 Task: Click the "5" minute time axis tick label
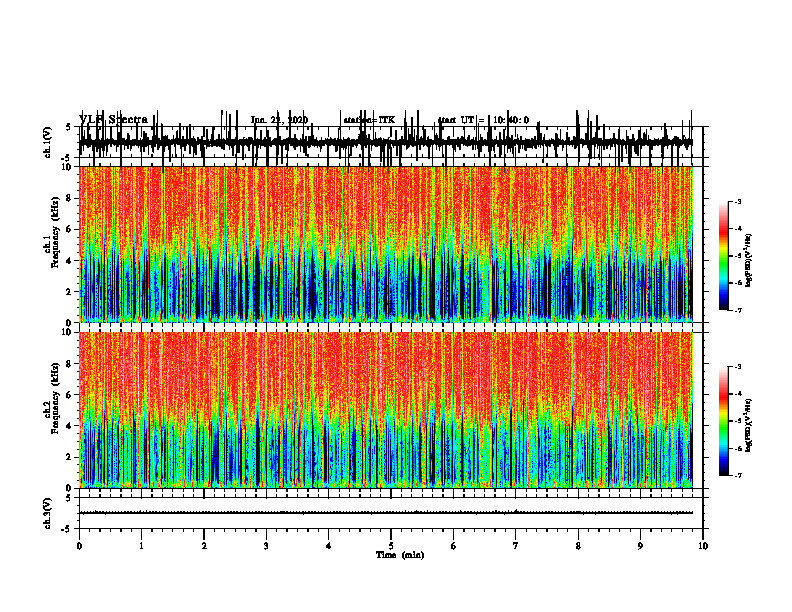point(391,546)
